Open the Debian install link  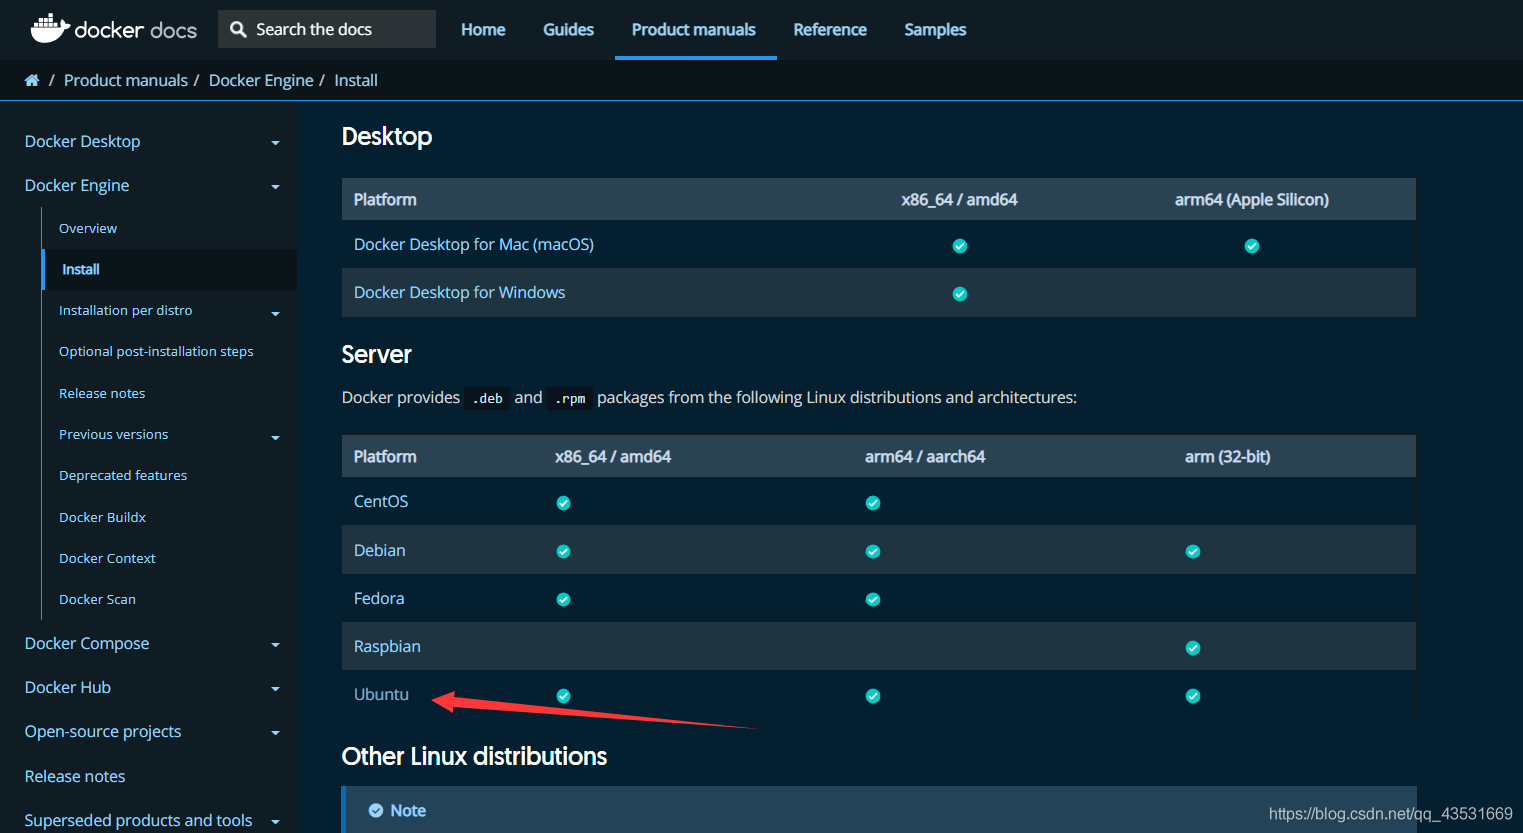tap(380, 550)
